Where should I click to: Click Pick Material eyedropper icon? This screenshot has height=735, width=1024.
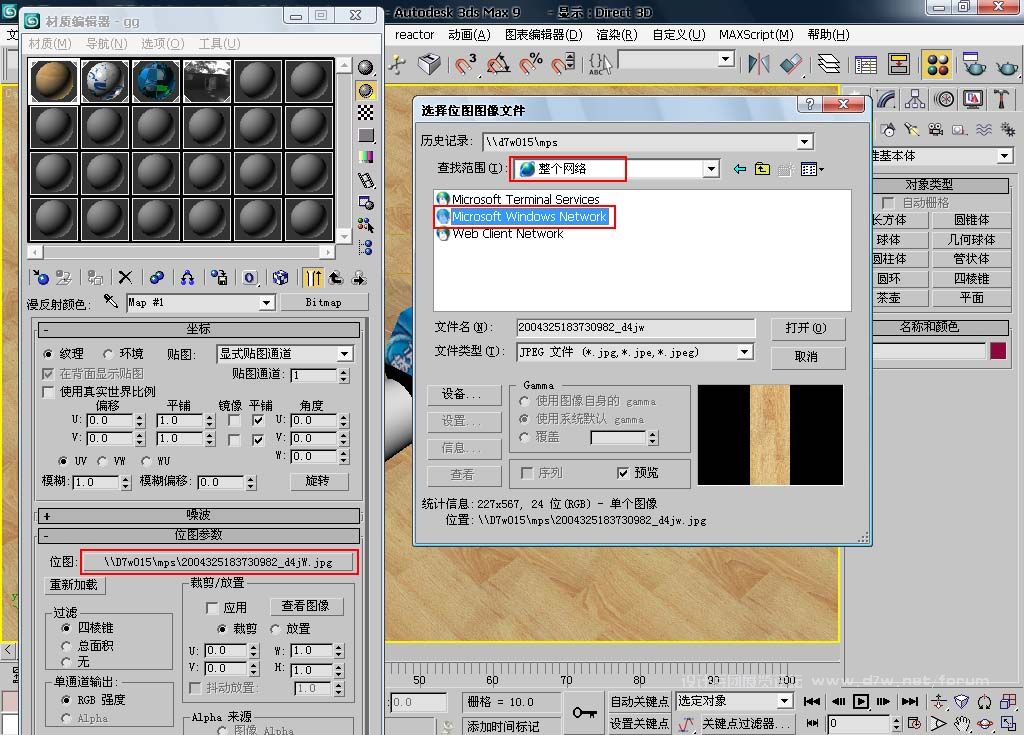pyautogui.click(x=111, y=301)
